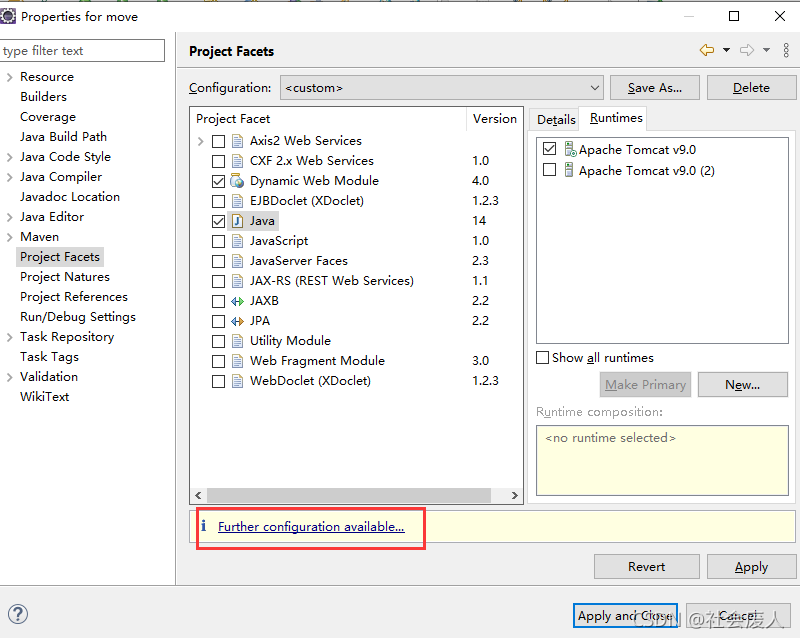Open the back history dropdown arrow
Viewport: 800px width, 638px height.
[727, 50]
